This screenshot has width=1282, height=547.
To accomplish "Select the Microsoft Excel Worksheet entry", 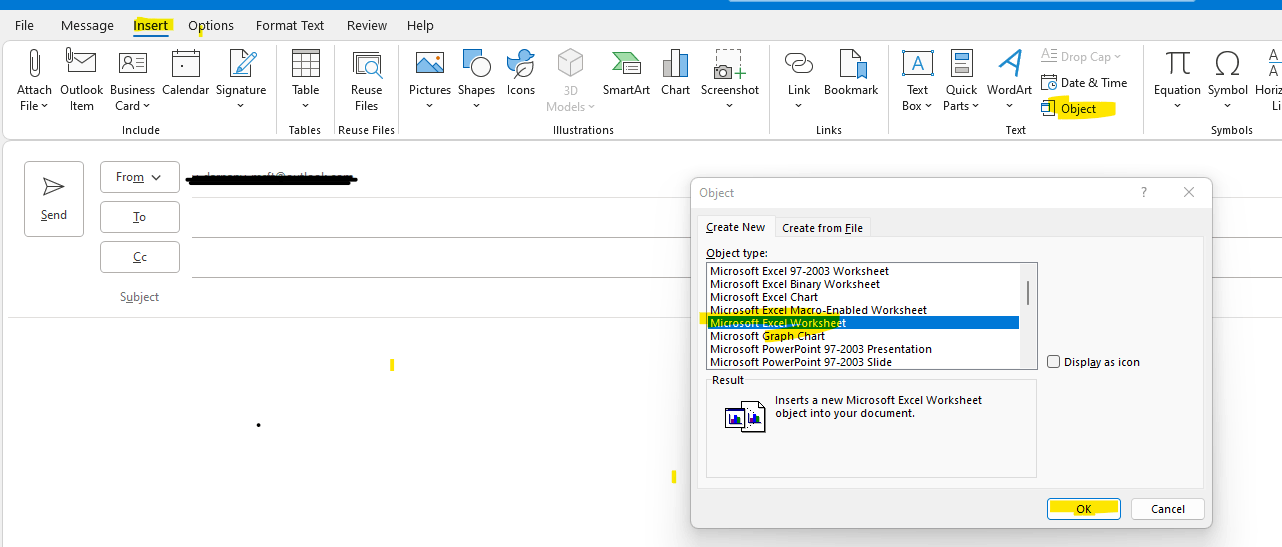I will tap(863, 323).
